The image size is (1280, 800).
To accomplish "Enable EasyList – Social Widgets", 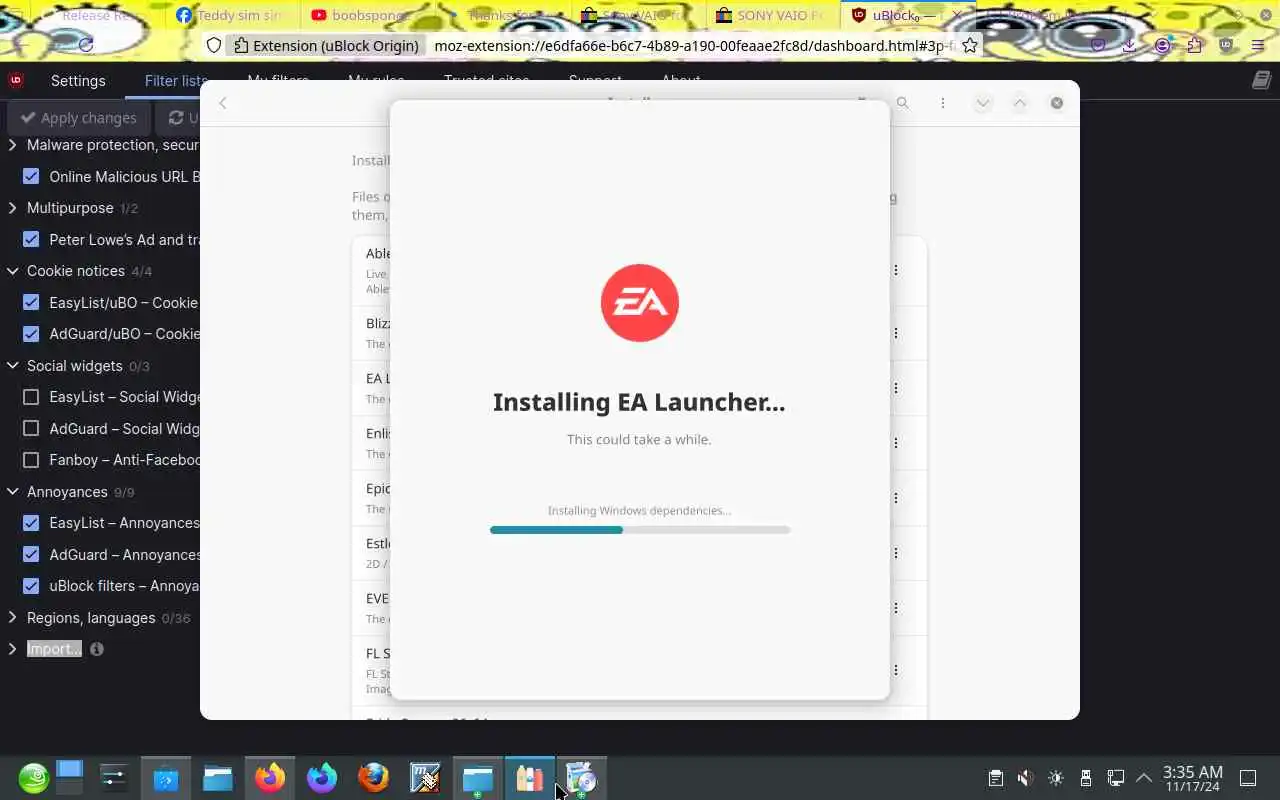I will pos(31,397).
